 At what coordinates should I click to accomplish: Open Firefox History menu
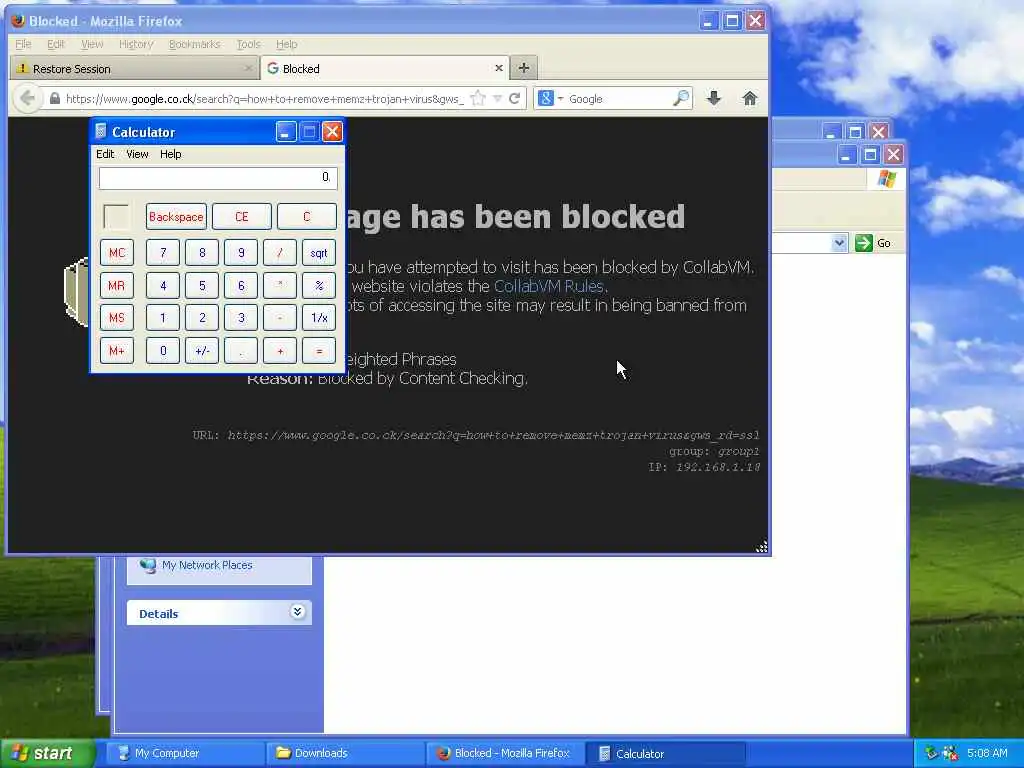(136, 44)
